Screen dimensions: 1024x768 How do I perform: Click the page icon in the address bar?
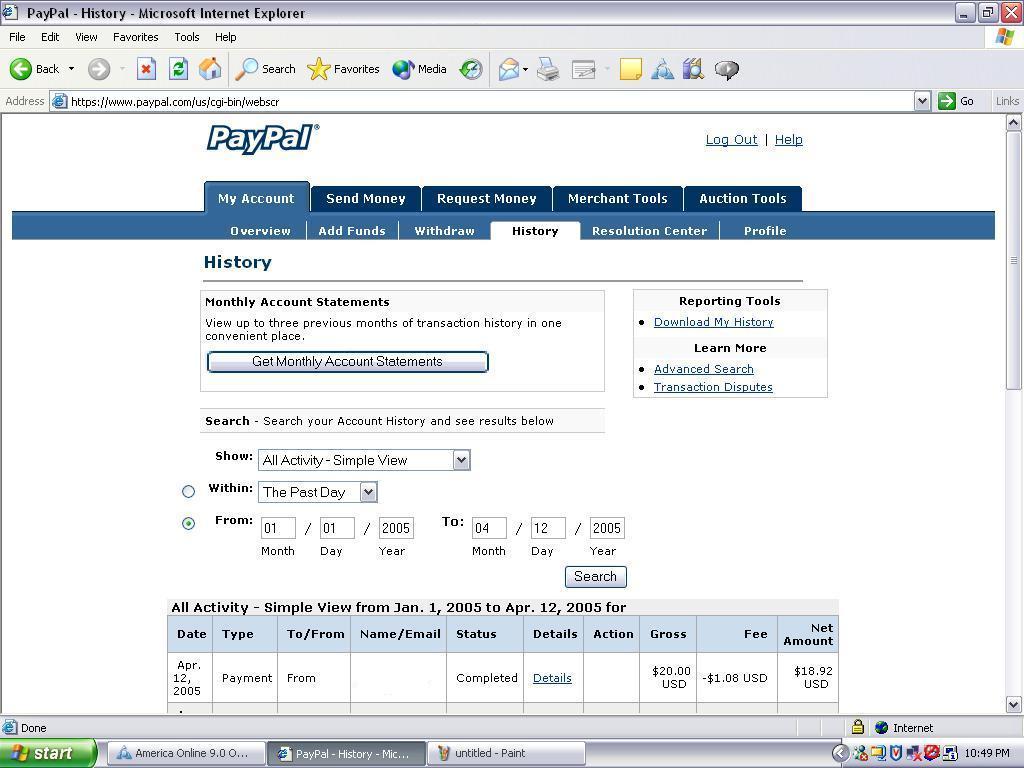coord(59,101)
